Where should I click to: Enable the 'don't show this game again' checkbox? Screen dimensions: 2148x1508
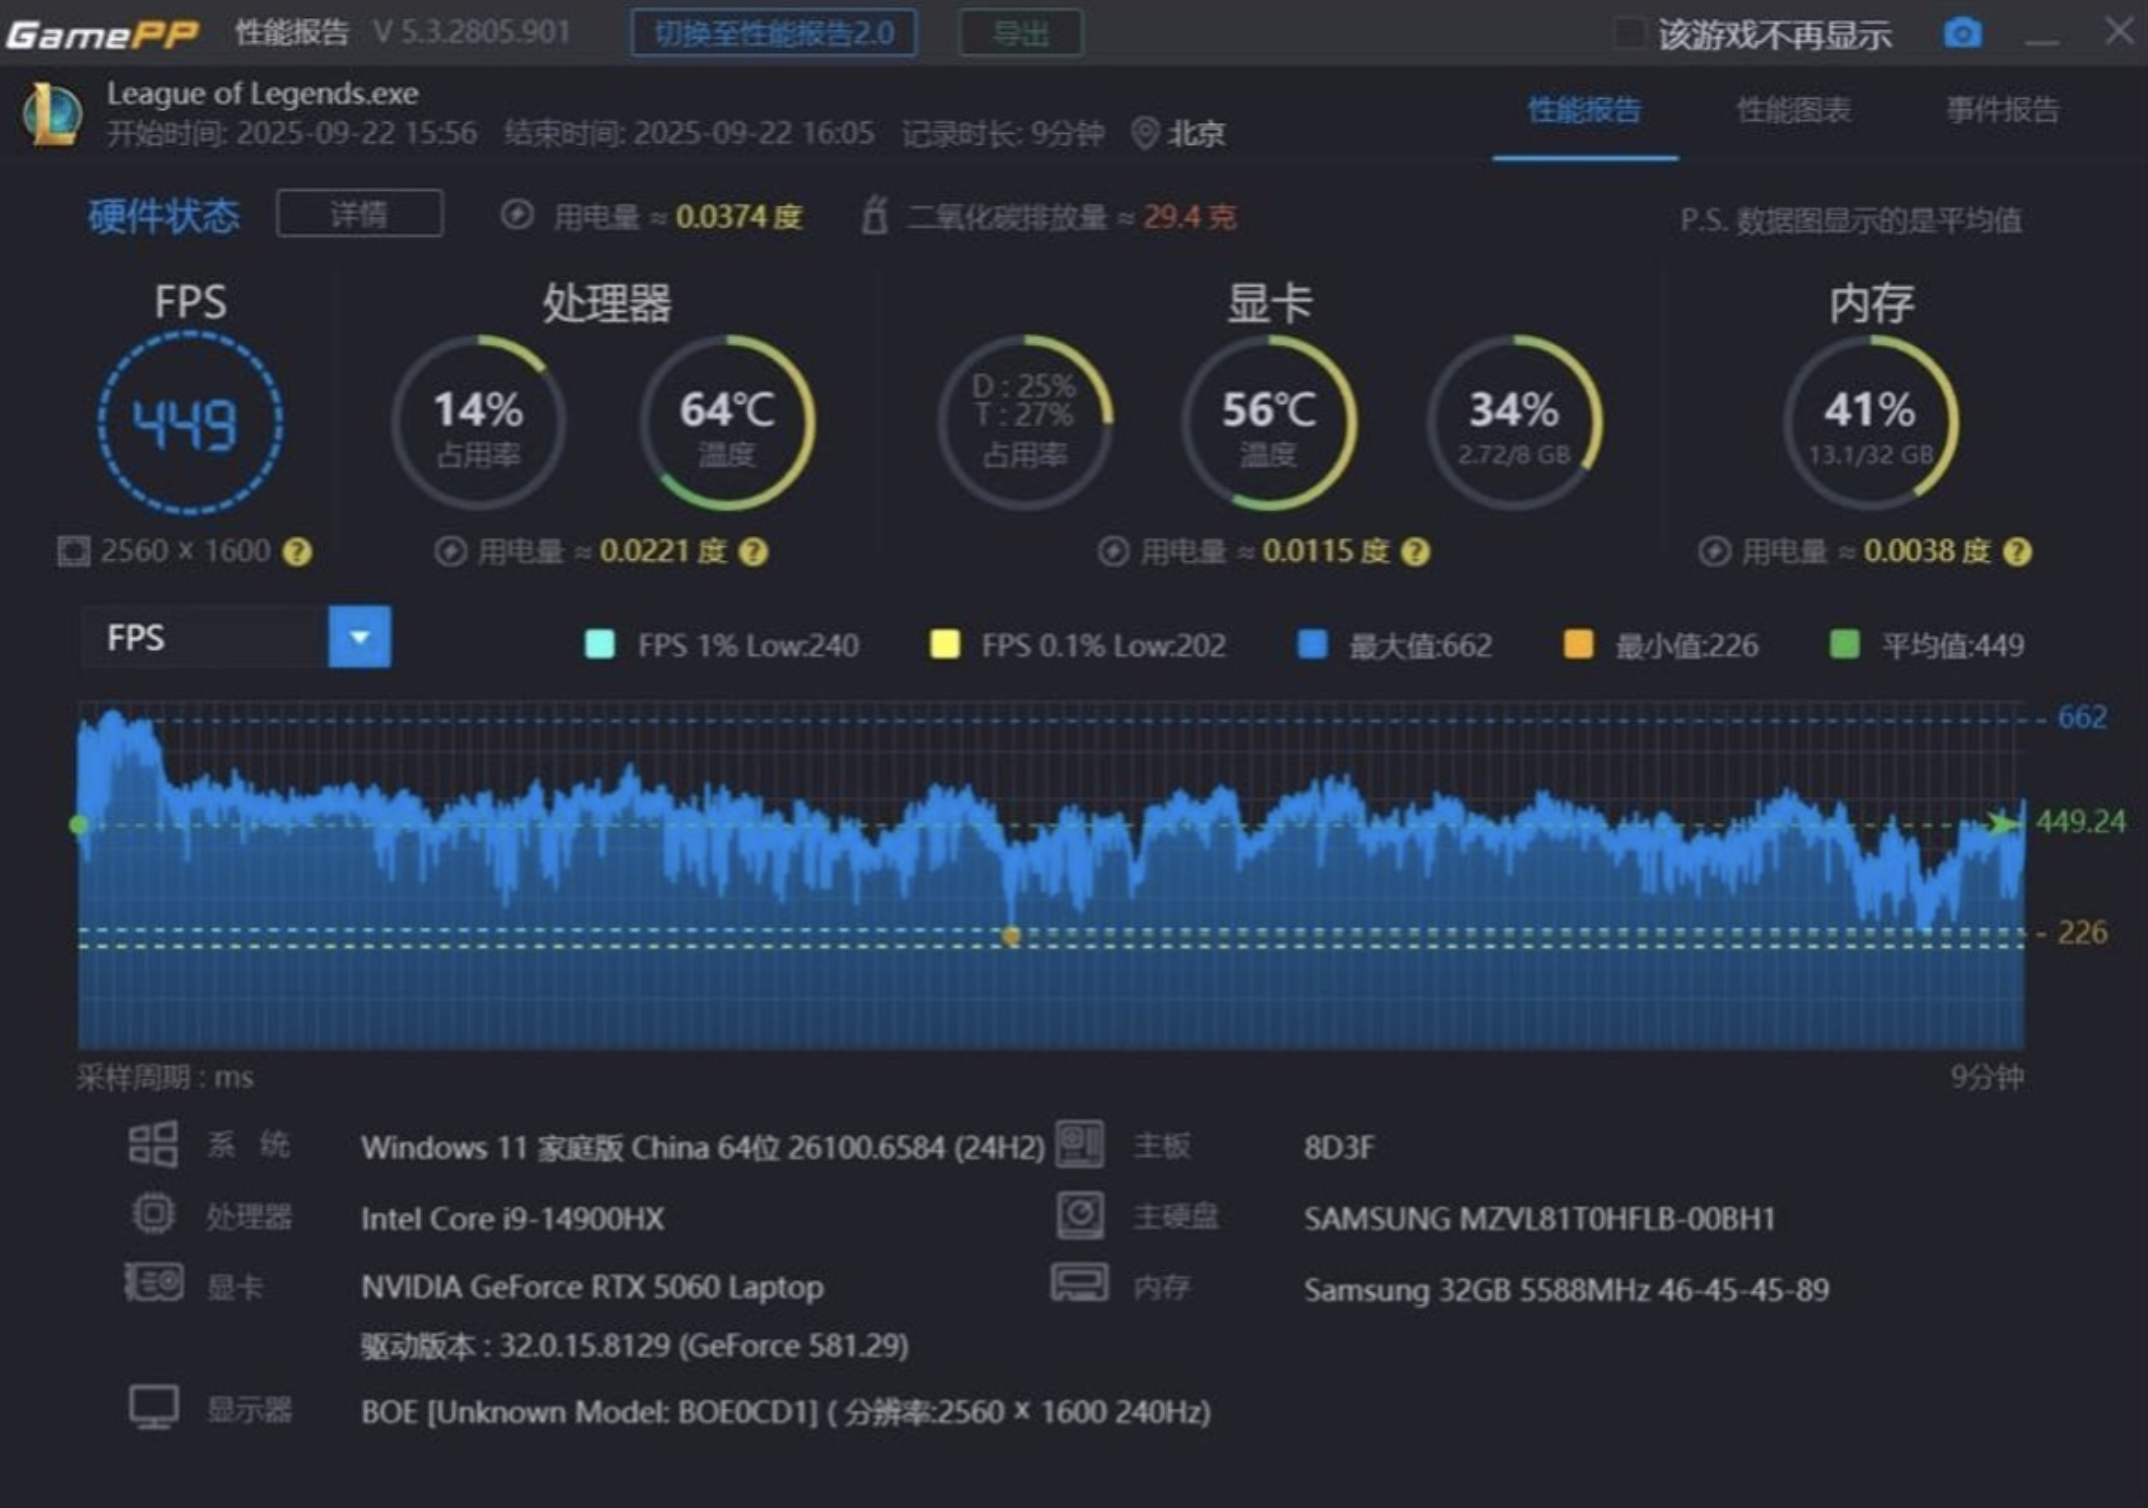(x=1630, y=34)
